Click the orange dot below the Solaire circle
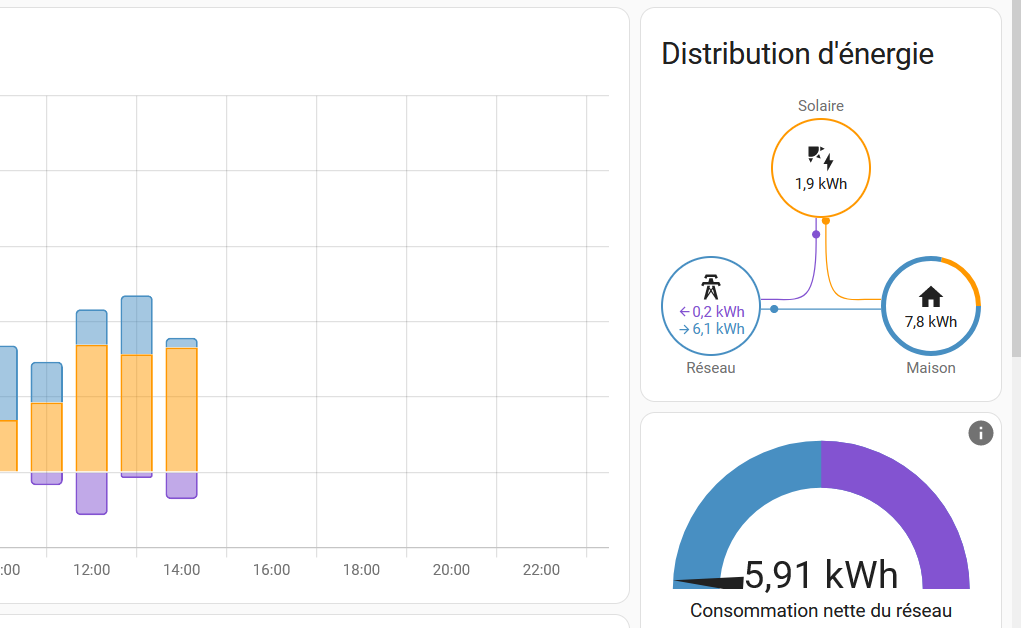The width and height of the screenshot is (1021, 628). [x=826, y=221]
